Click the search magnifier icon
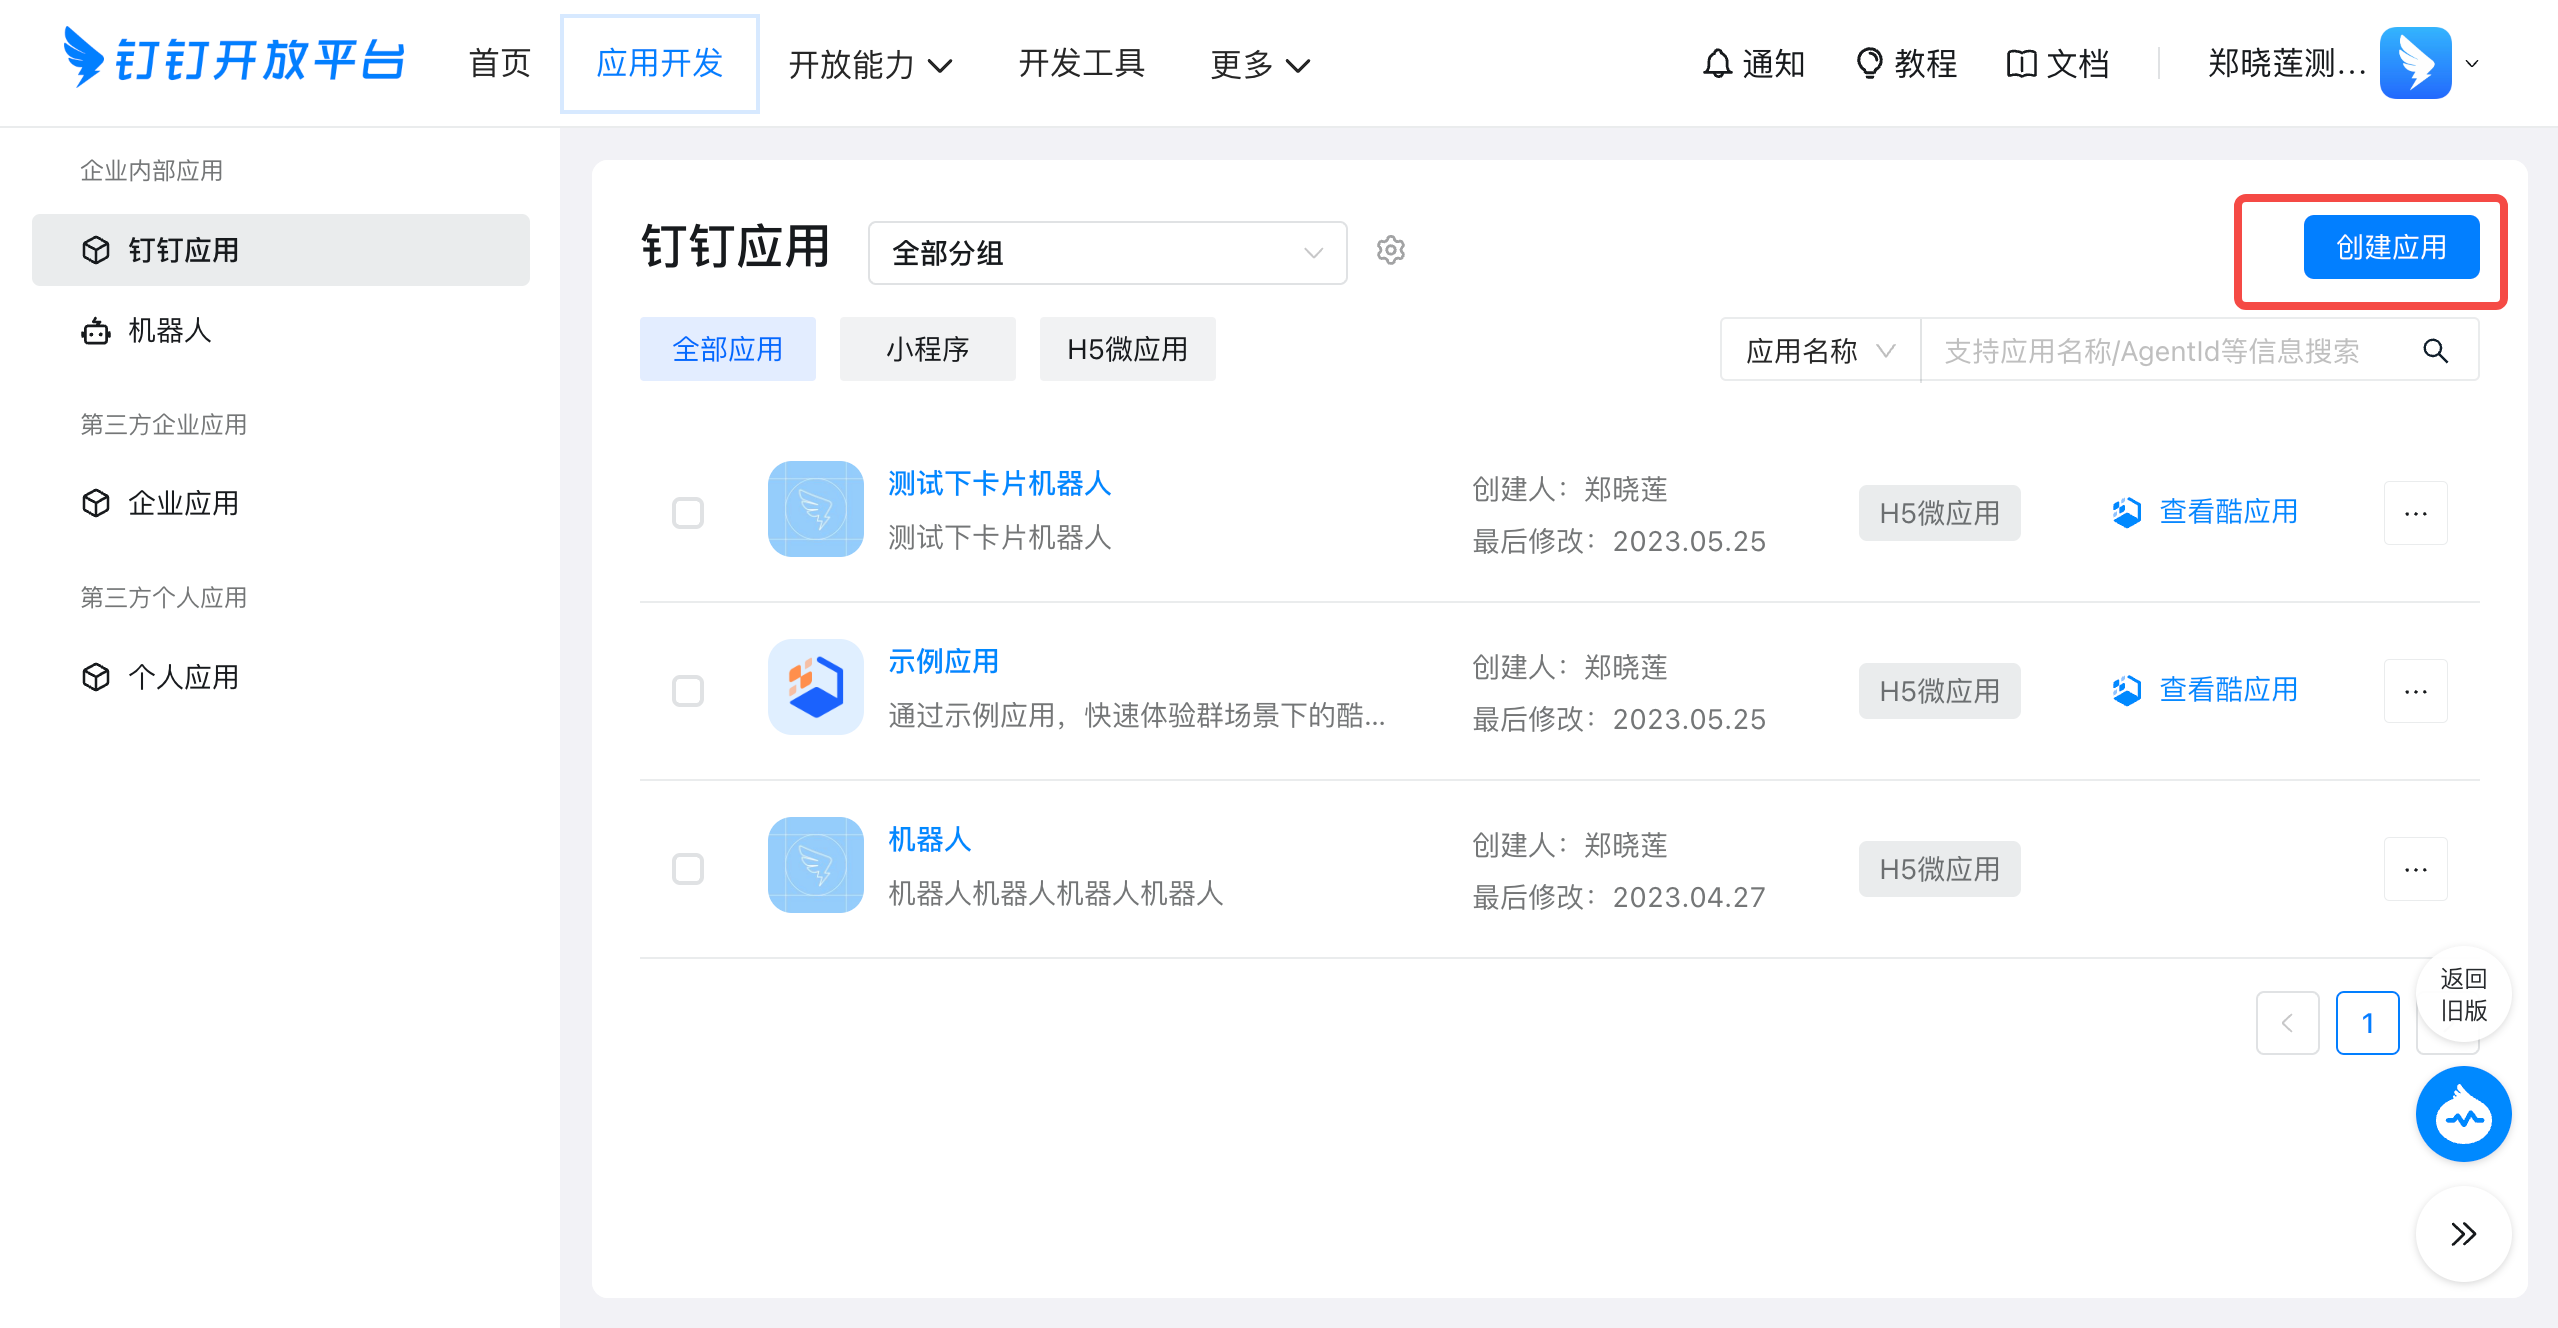 (2435, 351)
